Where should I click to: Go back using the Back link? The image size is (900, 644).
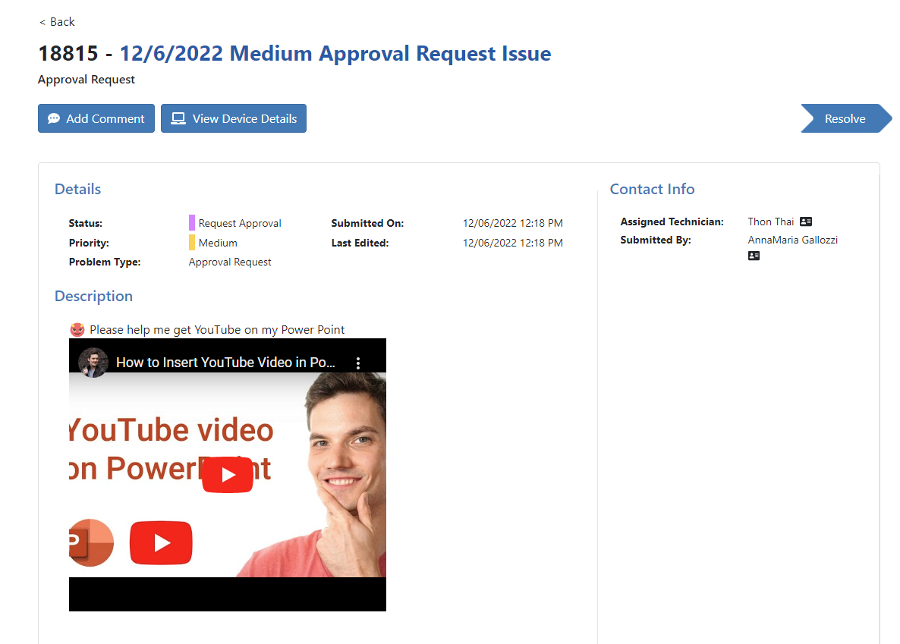57,22
